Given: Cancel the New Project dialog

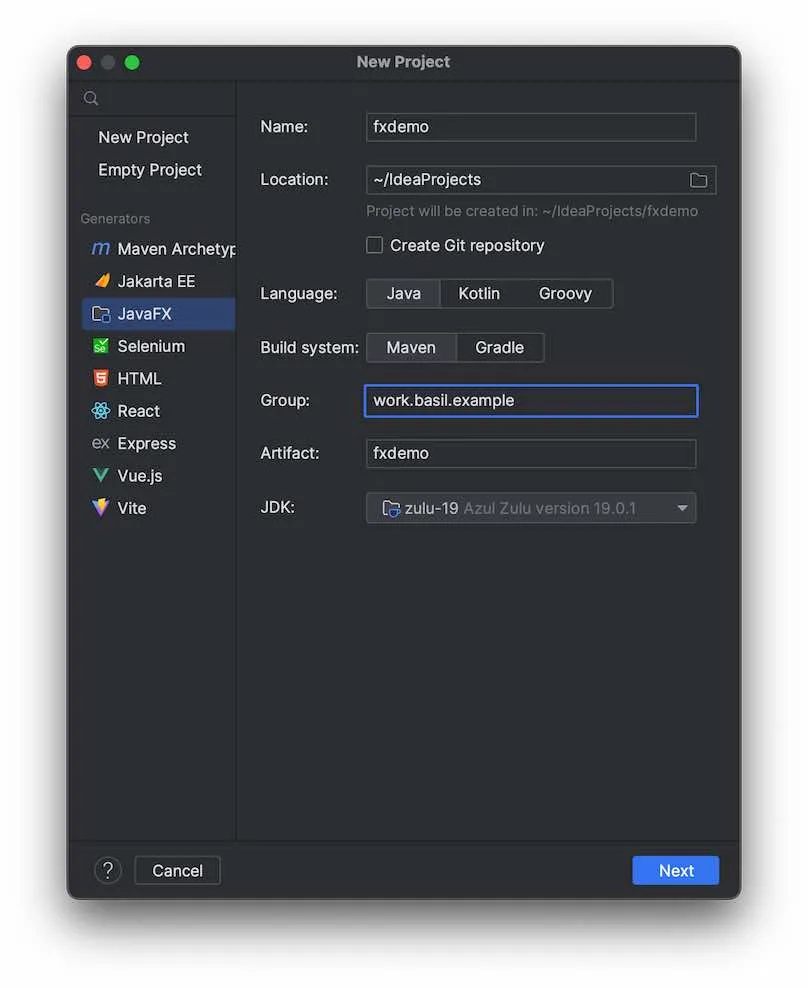Looking at the screenshot, I should point(177,870).
